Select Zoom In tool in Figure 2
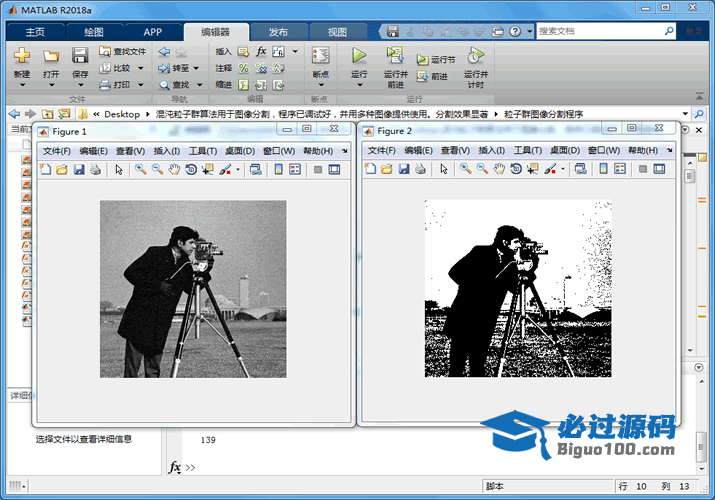This screenshot has height=500, width=715. (x=466, y=169)
